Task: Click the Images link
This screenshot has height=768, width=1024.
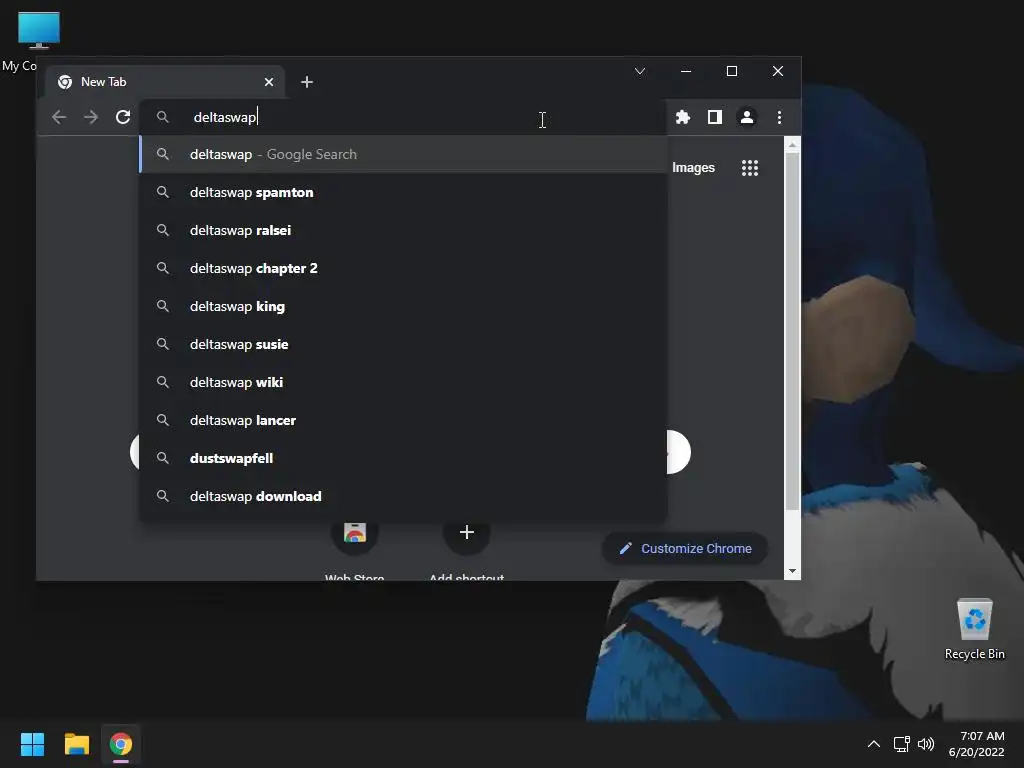Action: (x=694, y=168)
